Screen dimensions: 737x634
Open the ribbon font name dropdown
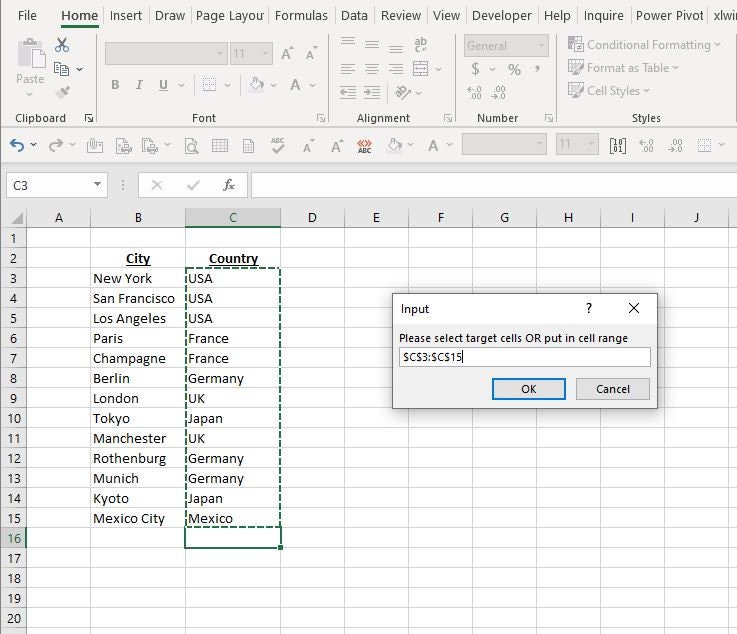(x=220, y=54)
